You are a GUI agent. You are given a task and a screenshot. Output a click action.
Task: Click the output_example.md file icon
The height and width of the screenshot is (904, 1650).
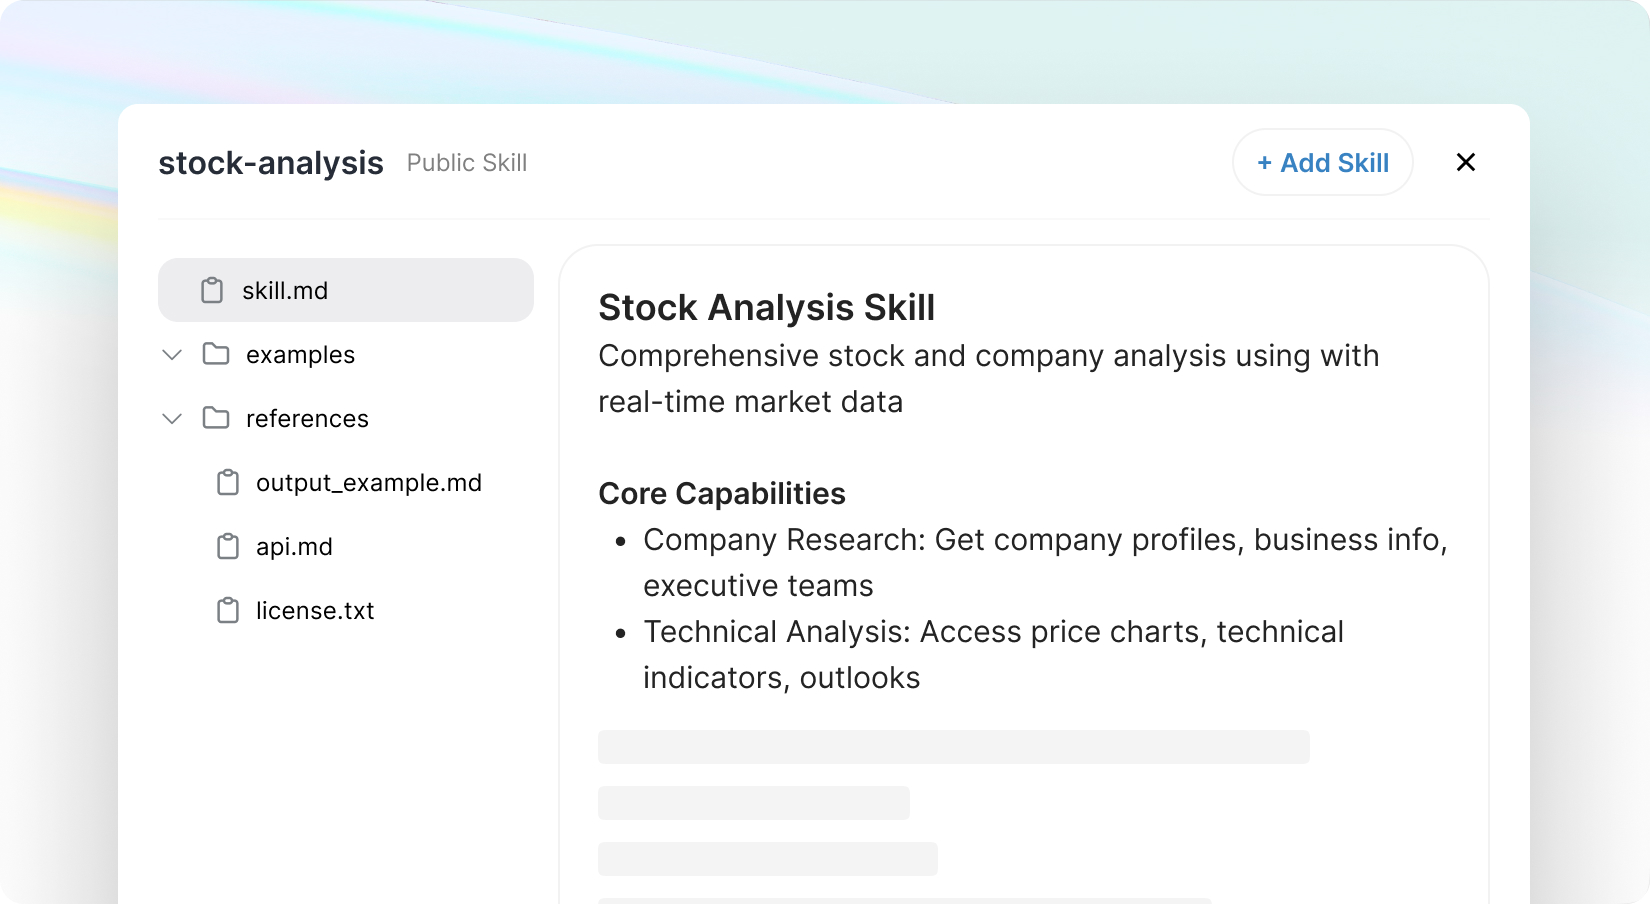(x=228, y=483)
